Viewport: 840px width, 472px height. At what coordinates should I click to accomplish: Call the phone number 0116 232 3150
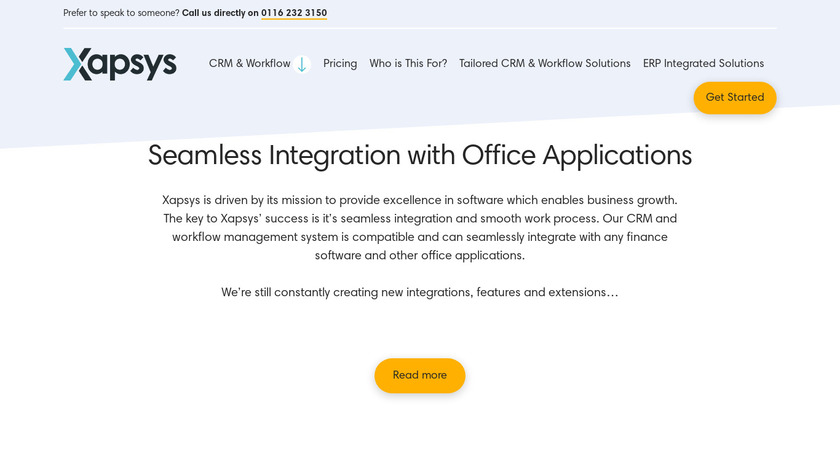(294, 13)
